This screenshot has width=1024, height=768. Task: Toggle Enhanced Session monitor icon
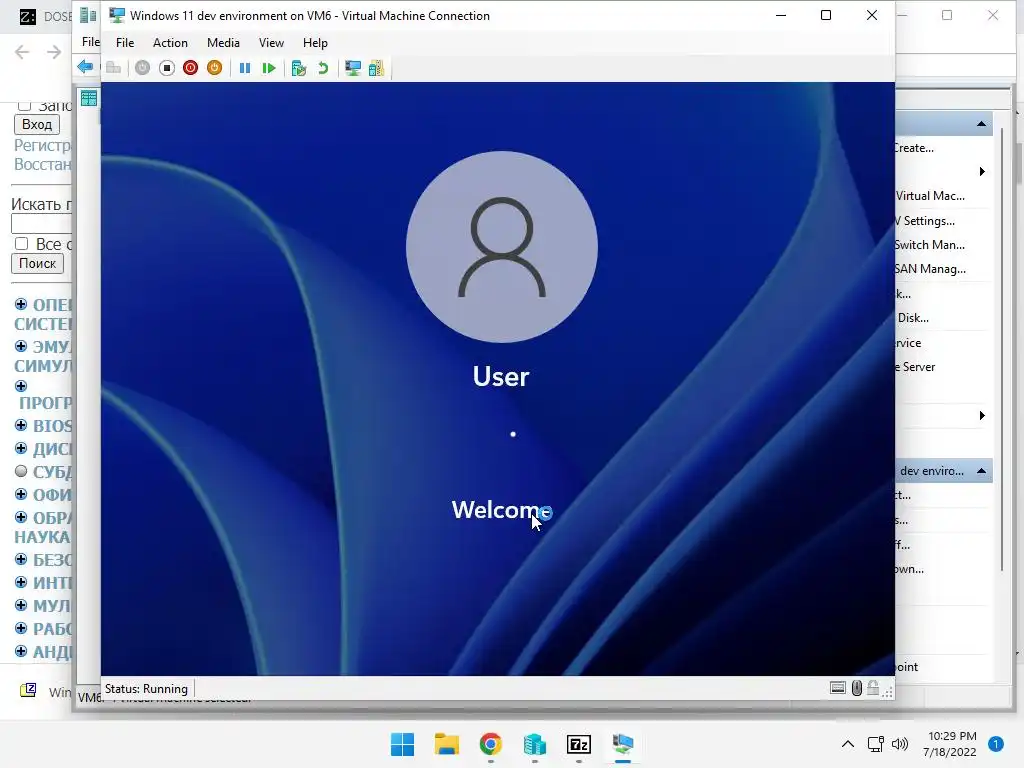click(x=353, y=68)
